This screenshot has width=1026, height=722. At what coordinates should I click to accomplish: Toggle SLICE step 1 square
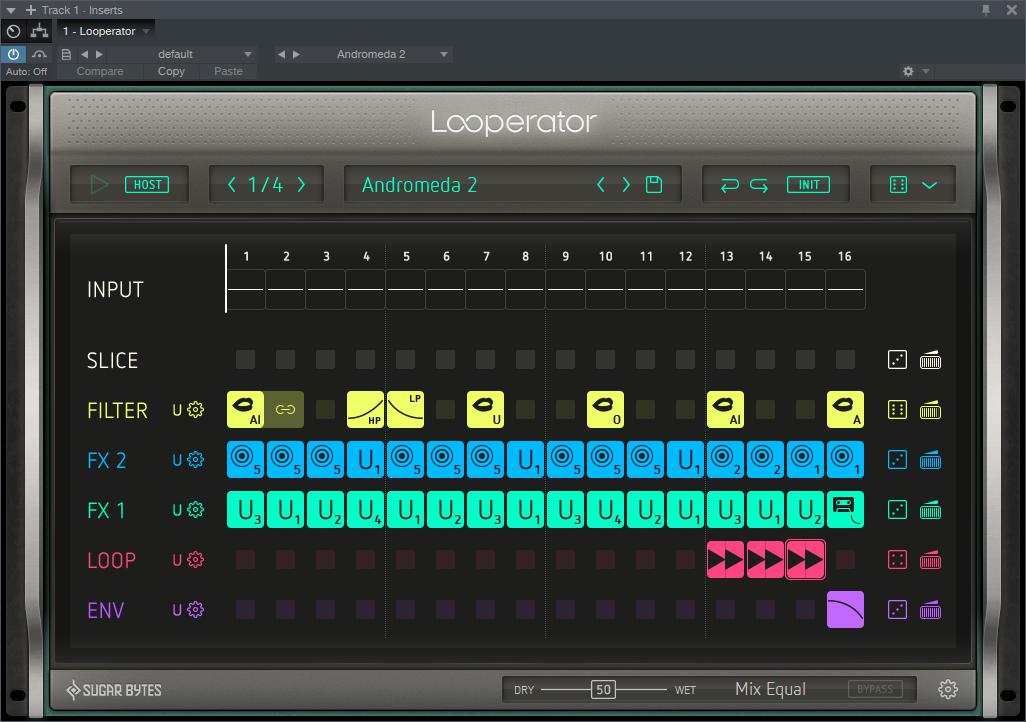[245, 359]
